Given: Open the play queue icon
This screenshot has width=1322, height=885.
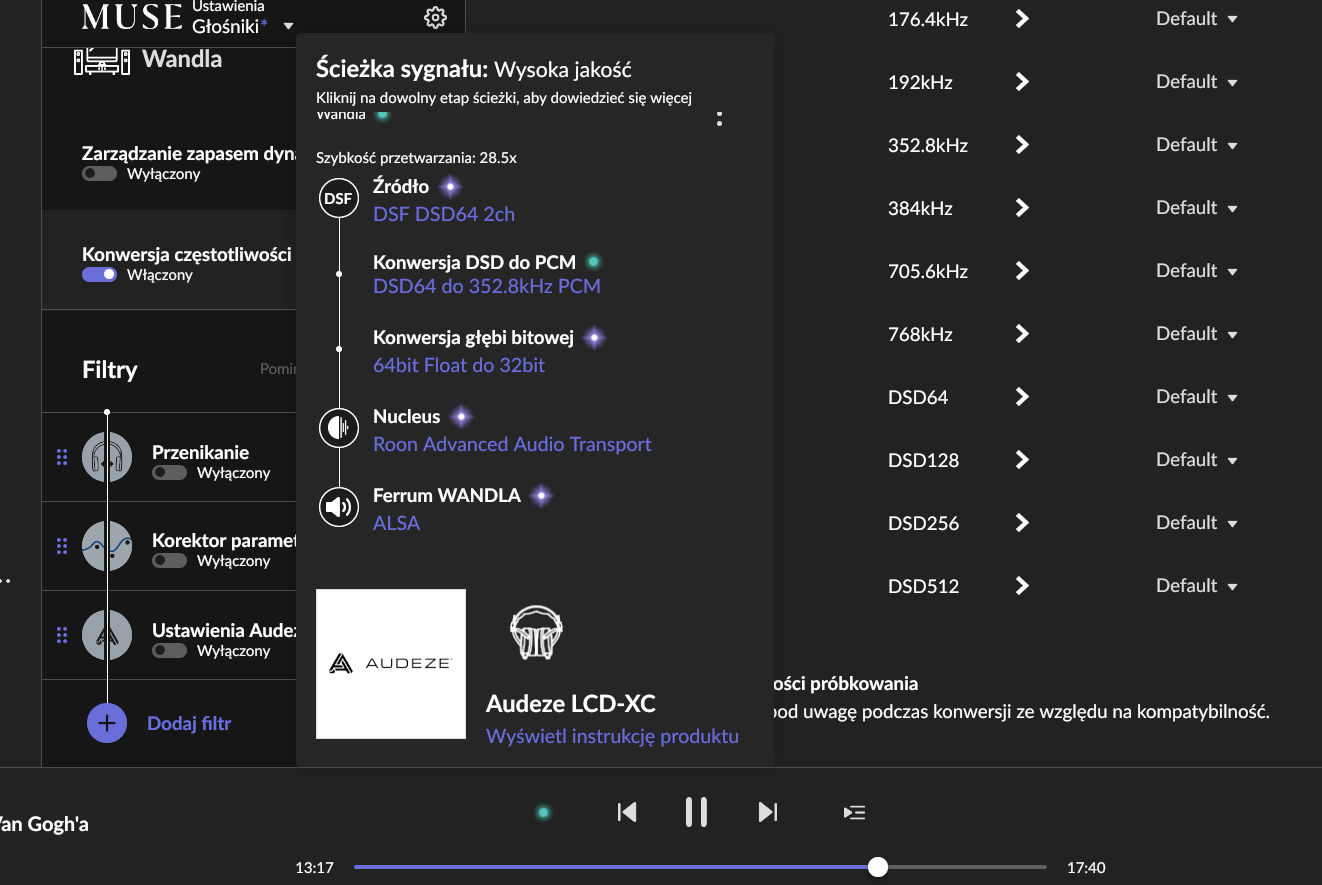Looking at the screenshot, I should tap(855, 812).
